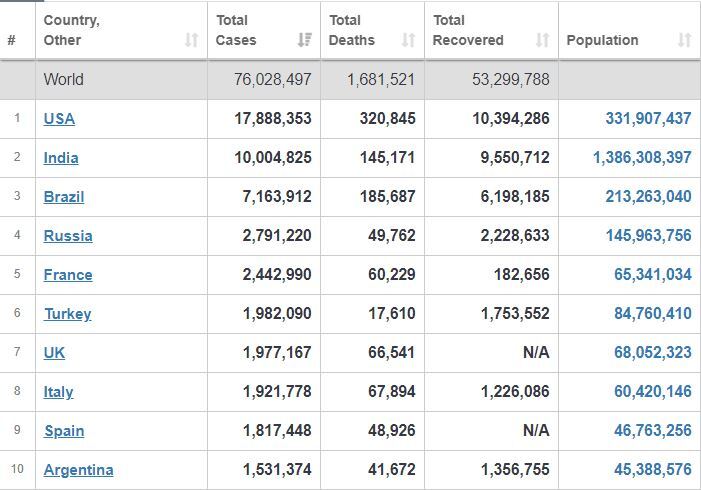The image size is (701, 490).
Task: Click the # column header
Action: [x=12, y=40]
